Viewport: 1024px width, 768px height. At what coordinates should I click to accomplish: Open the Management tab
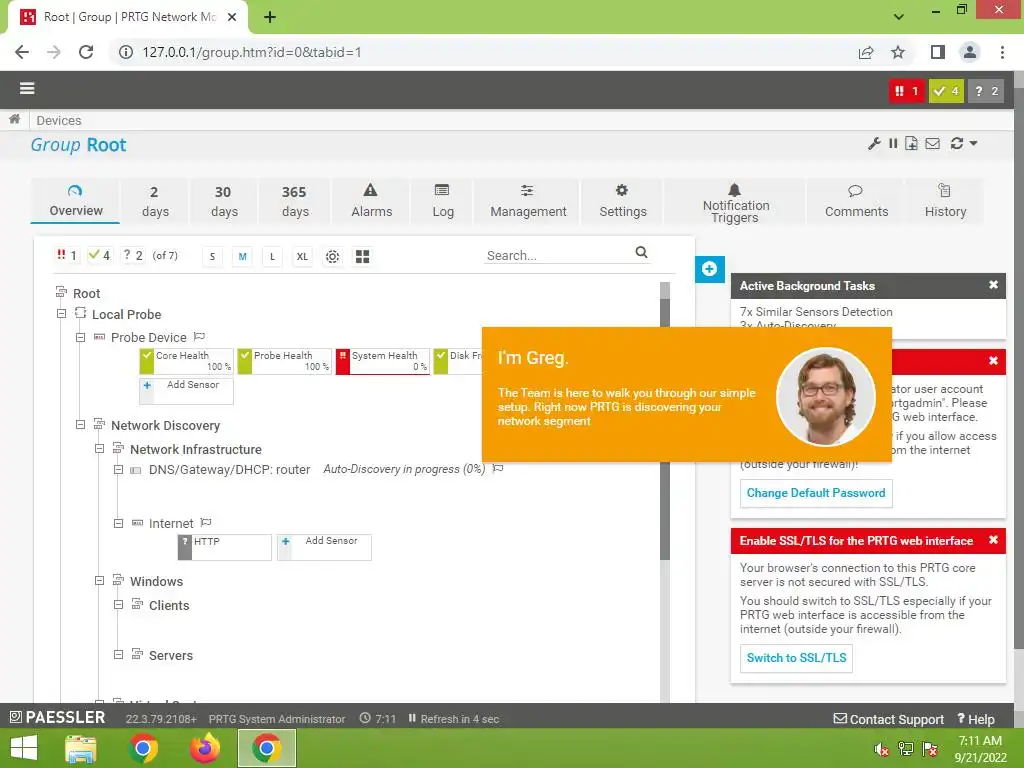tap(528, 201)
